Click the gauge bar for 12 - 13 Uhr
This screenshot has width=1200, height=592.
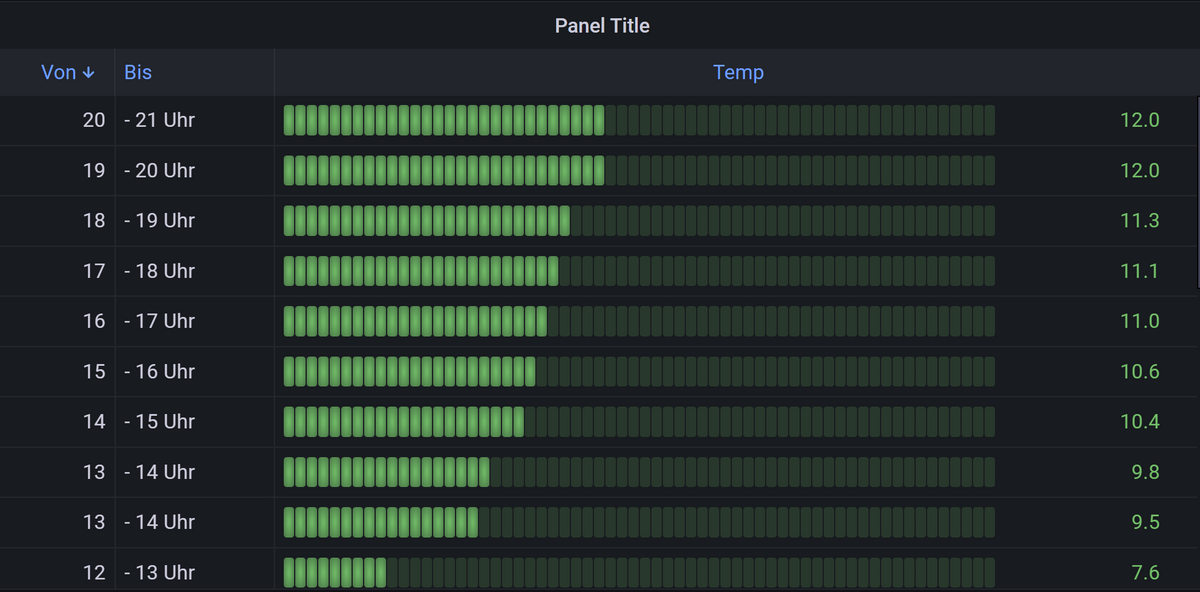click(x=639, y=572)
